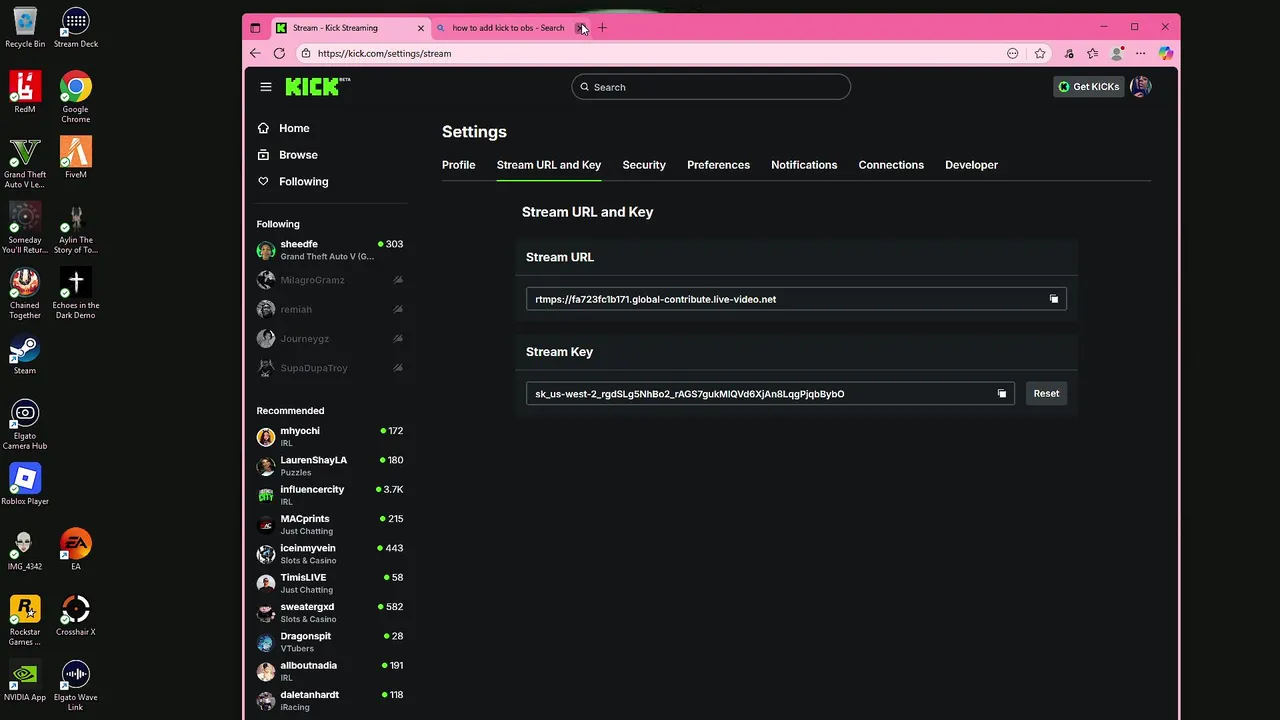Open SupaDupaTroy offline channel
Image resolution: width=1280 pixels, height=720 pixels.
[330, 368]
